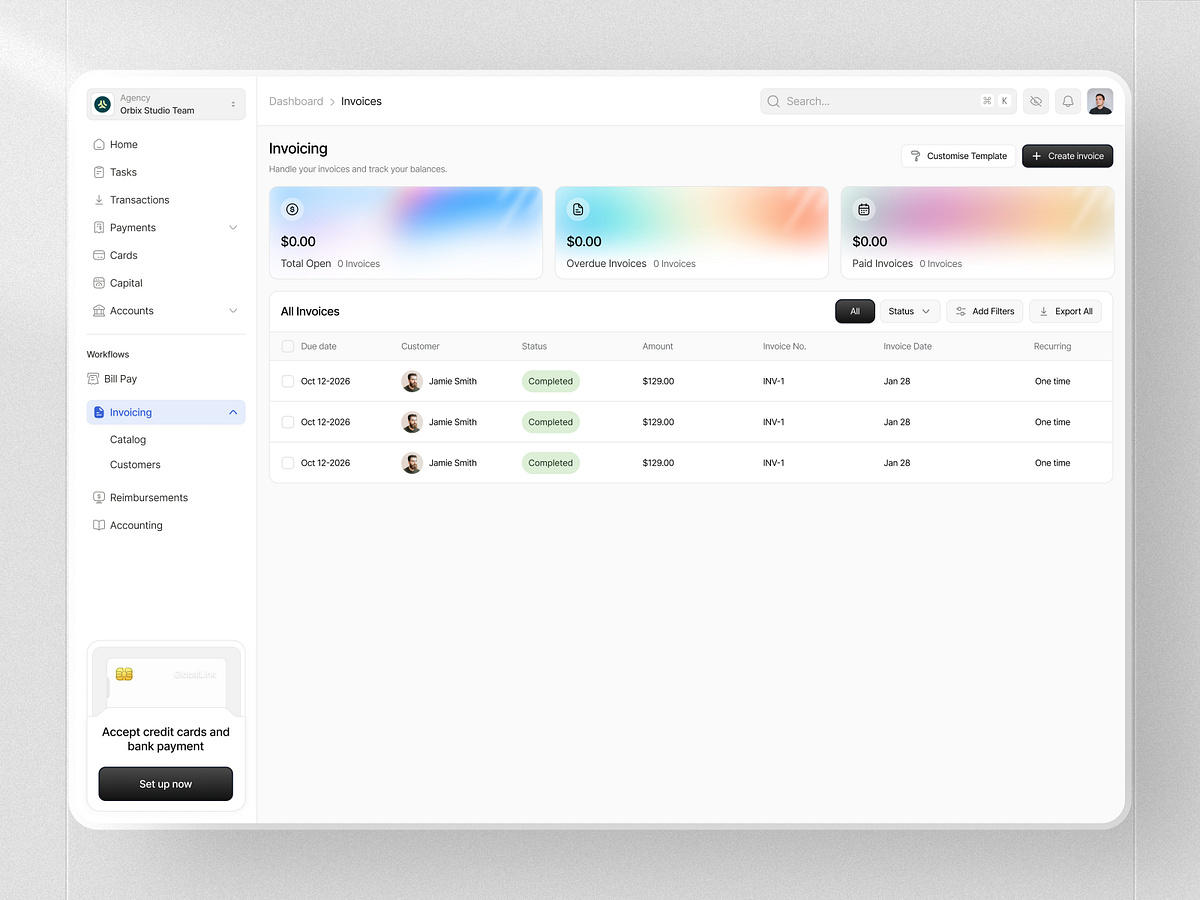Check the select-all checkbox beside Due date
This screenshot has width=1200, height=900.
pos(288,346)
